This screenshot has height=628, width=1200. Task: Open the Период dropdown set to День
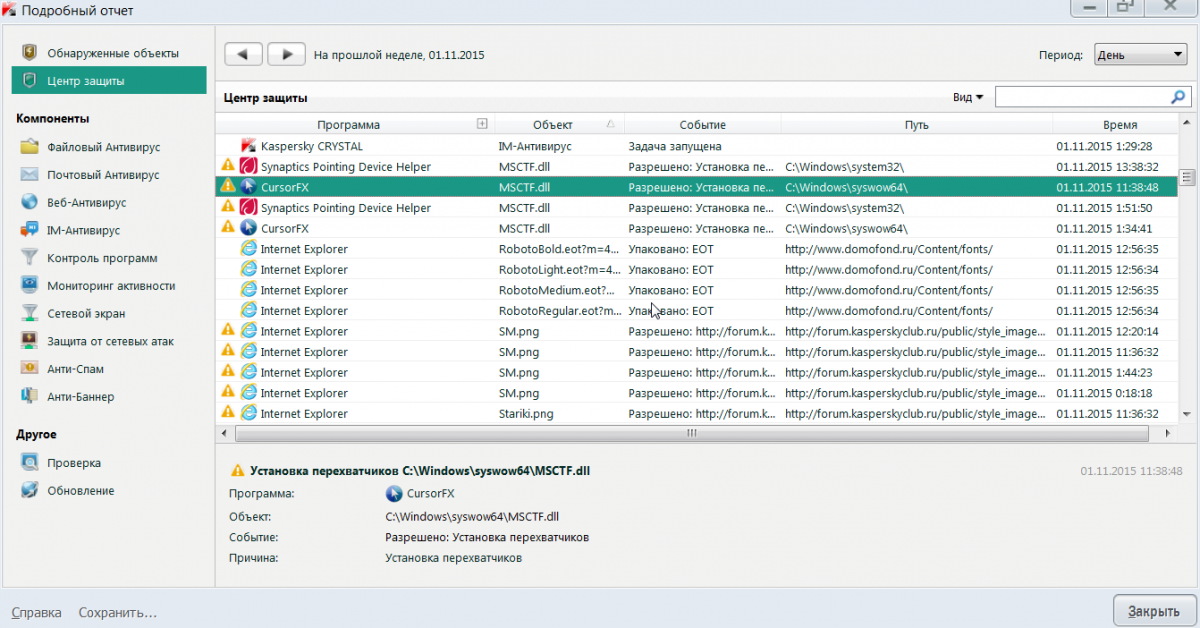tap(1140, 55)
